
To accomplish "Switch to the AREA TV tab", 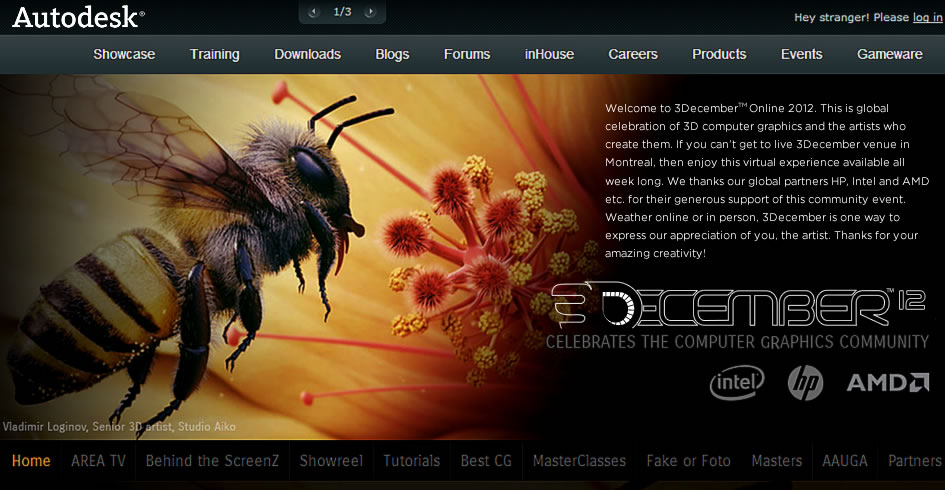I will [98, 461].
